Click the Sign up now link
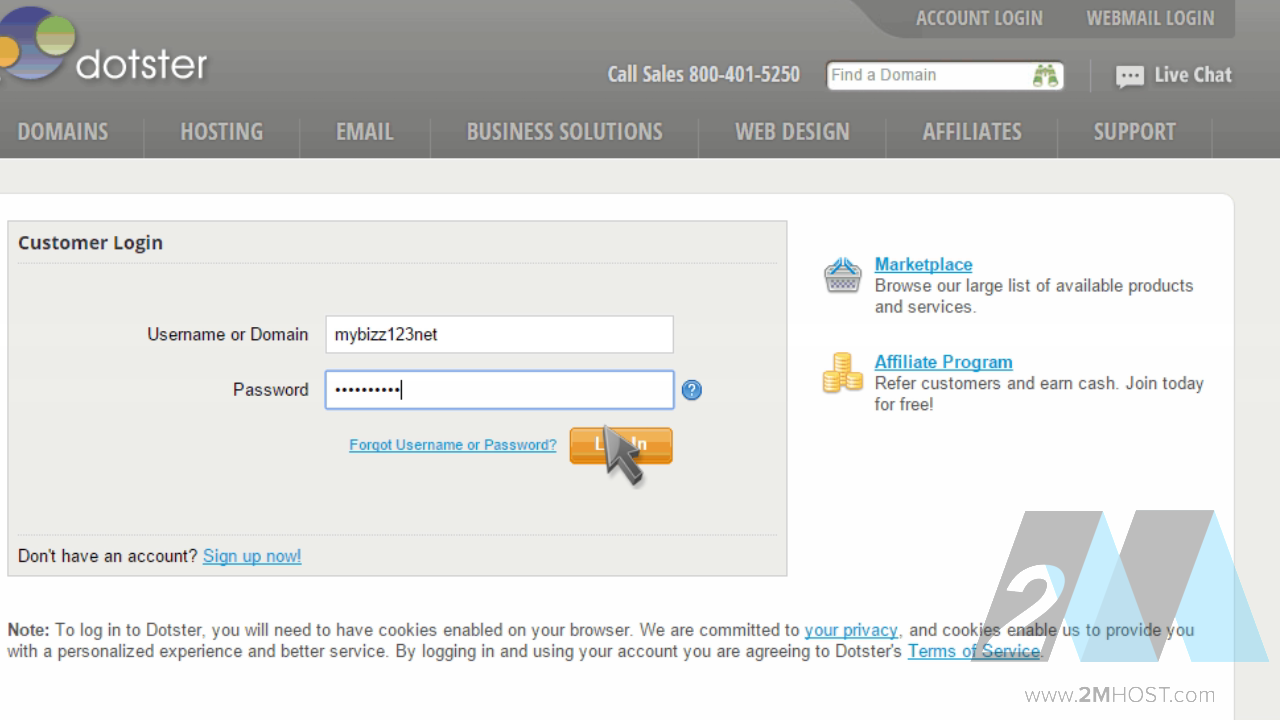 [x=252, y=556]
